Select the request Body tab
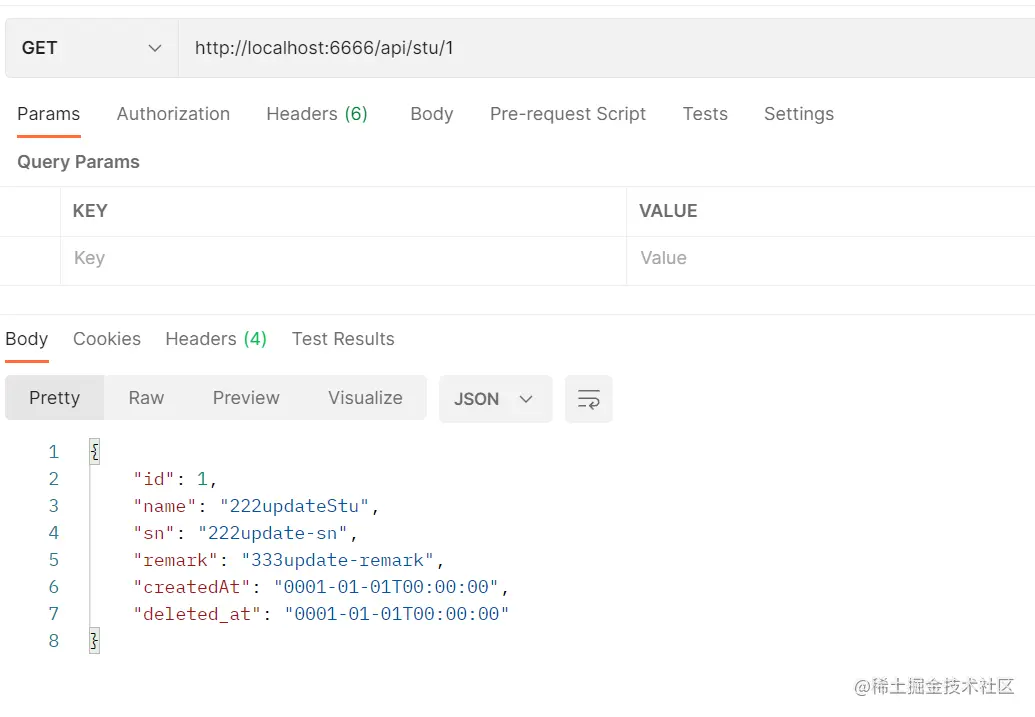This screenshot has width=1035, height=717. 431,114
